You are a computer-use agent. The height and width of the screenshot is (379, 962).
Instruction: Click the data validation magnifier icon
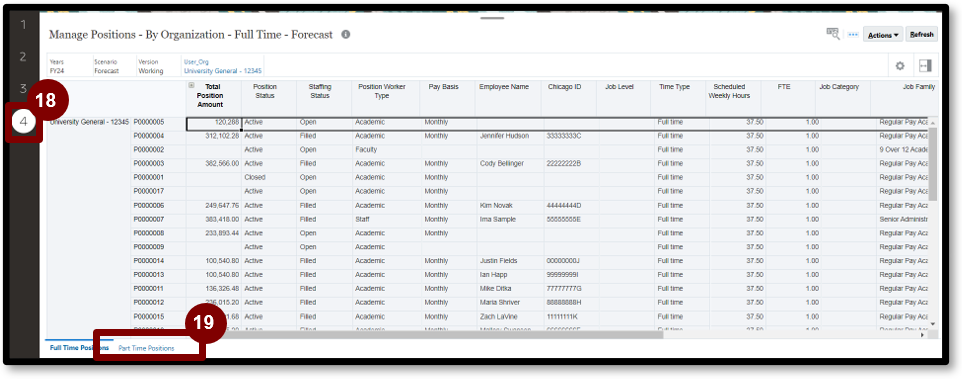click(833, 34)
